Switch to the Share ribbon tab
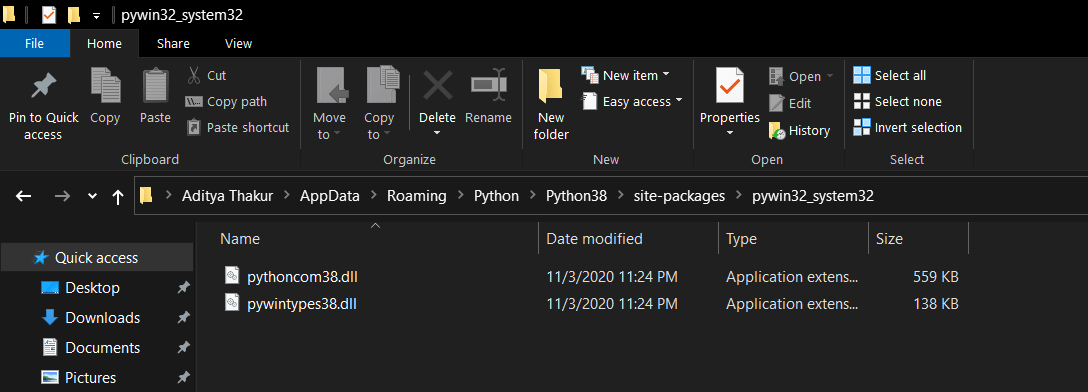Viewport: 1088px width, 392px height. (173, 43)
